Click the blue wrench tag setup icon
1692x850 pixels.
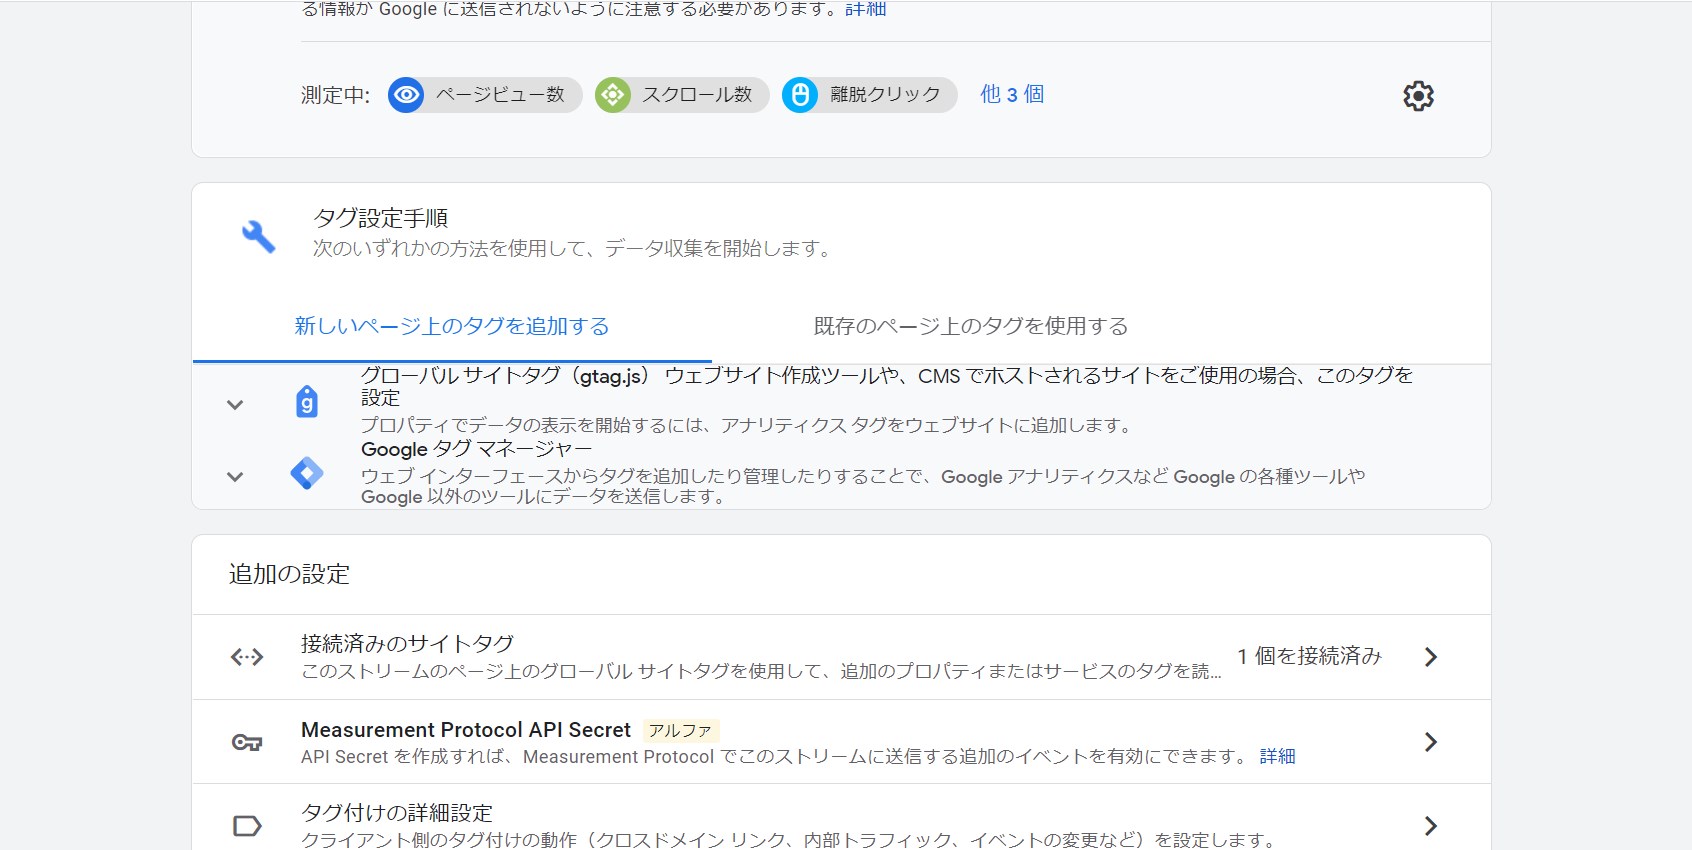(x=258, y=236)
